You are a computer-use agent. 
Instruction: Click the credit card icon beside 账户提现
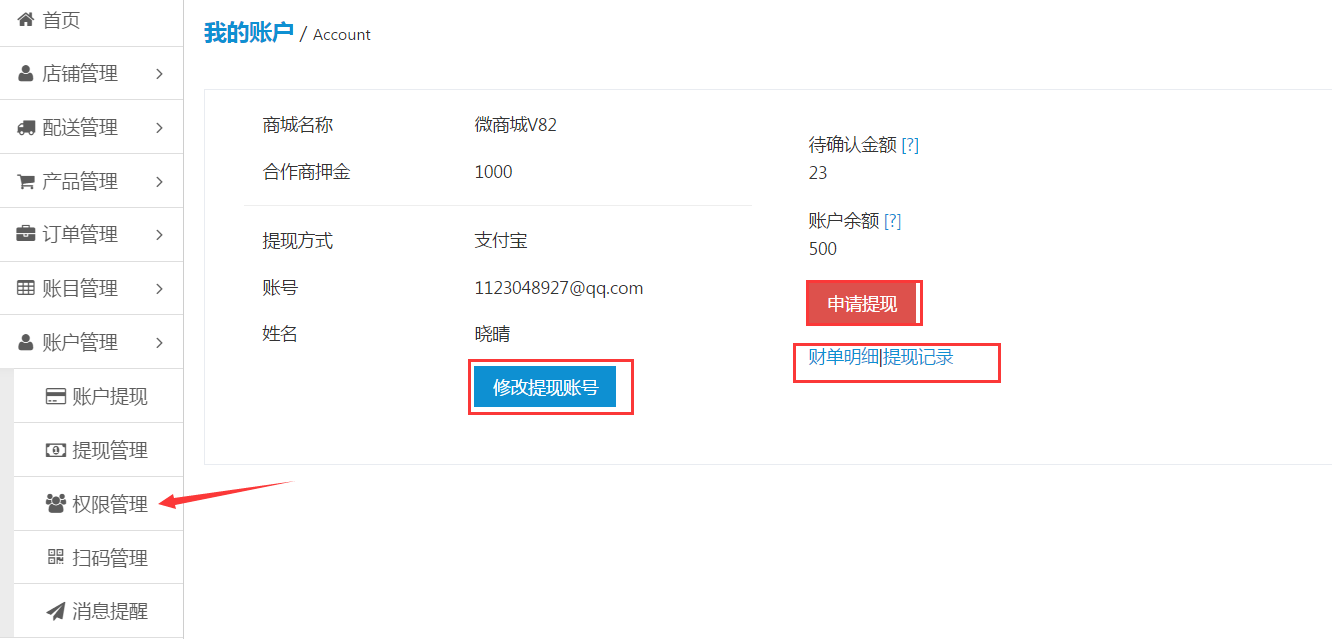point(56,396)
